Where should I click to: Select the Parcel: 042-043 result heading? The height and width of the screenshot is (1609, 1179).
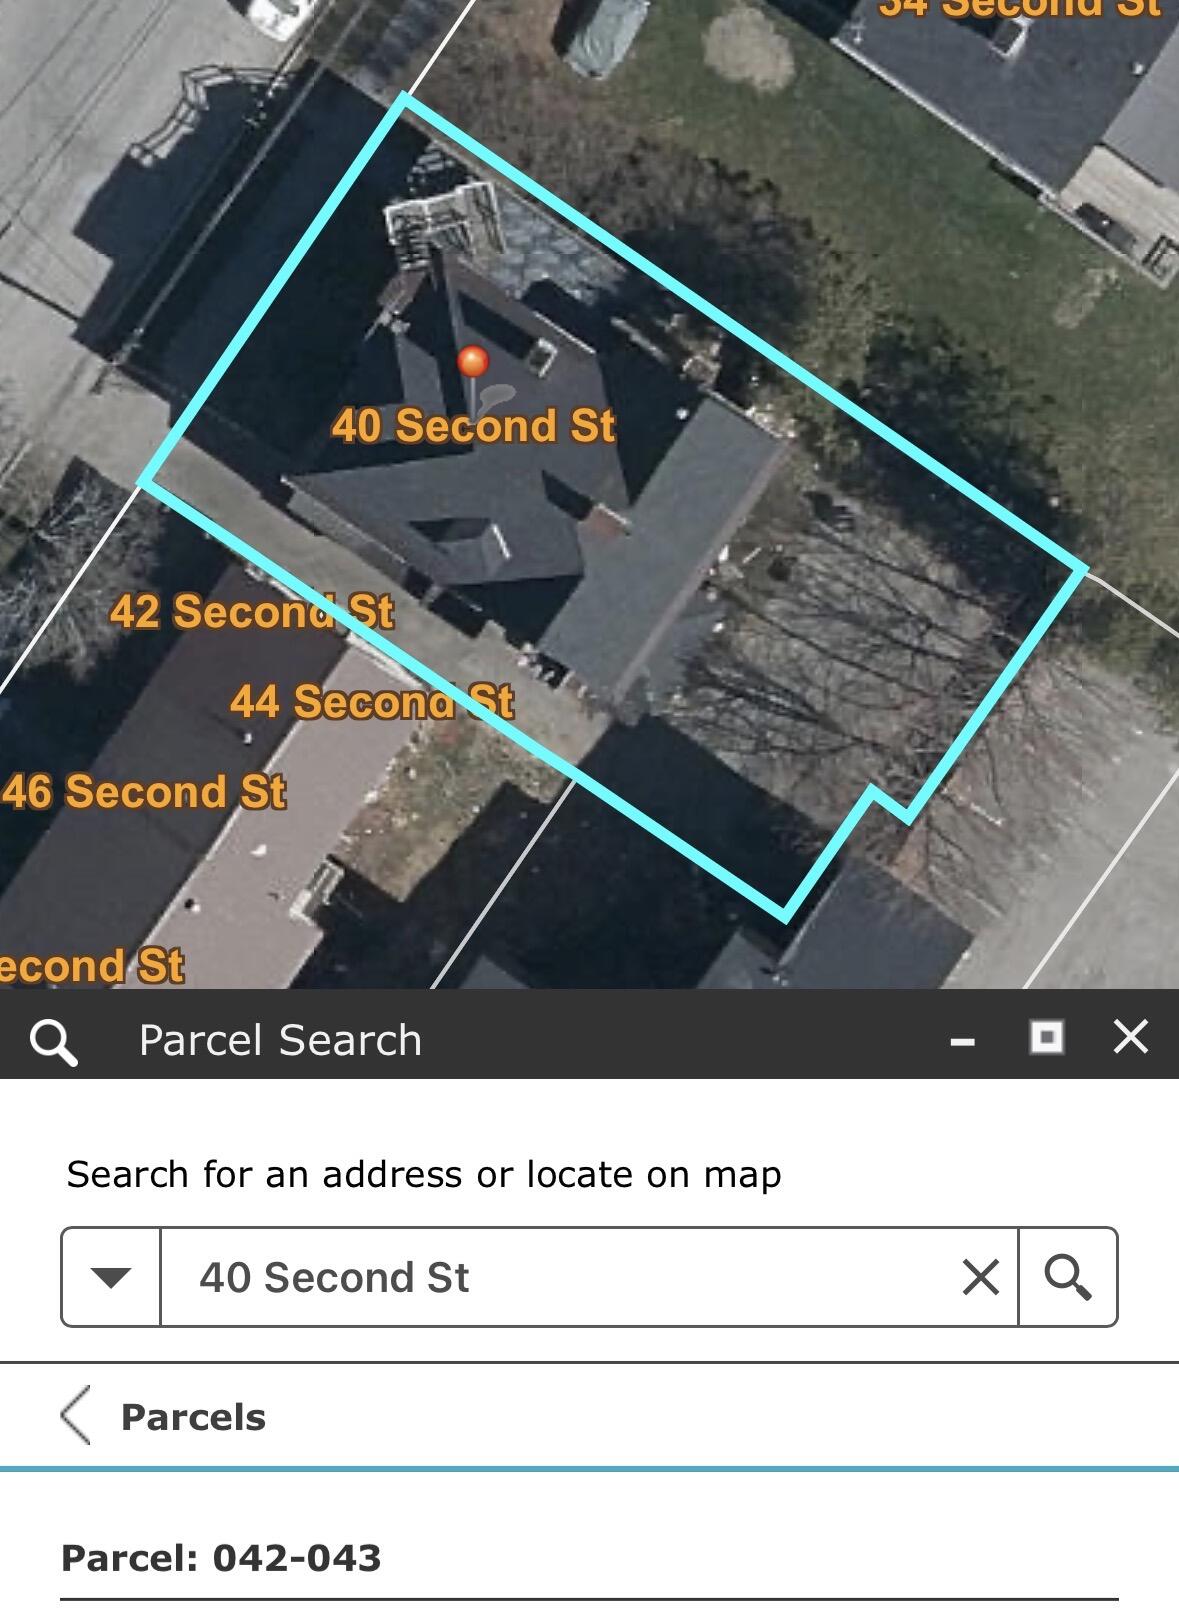pyautogui.click(x=221, y=1557)
